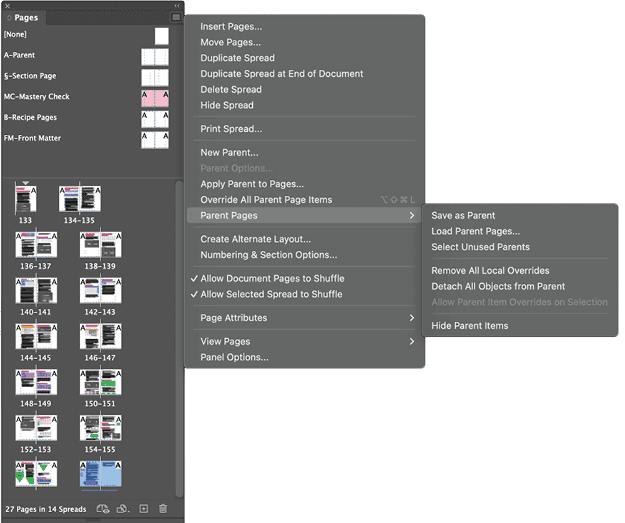This screenshot has height=523, width=625.
Task: Click the Delete Selected Pages trash icon
Action: tap(163, 509)
